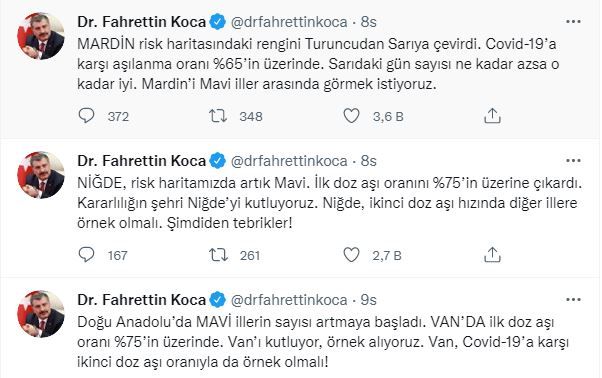Open profile photo on the MARDİN tweet
This screenshot has height=378, width=602.
41,36
